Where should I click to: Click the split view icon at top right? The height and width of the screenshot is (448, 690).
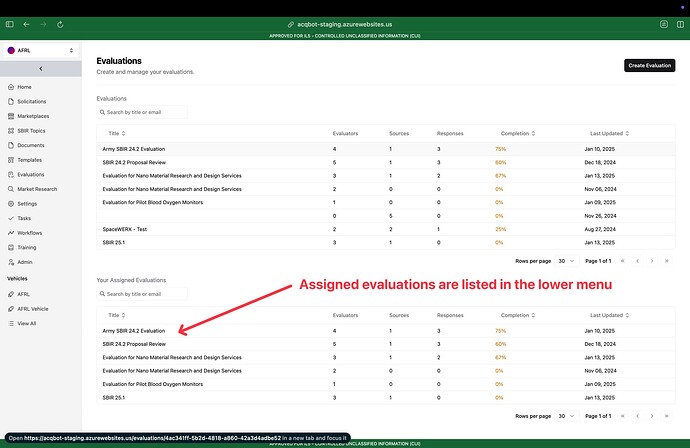(x=680, y=24)
